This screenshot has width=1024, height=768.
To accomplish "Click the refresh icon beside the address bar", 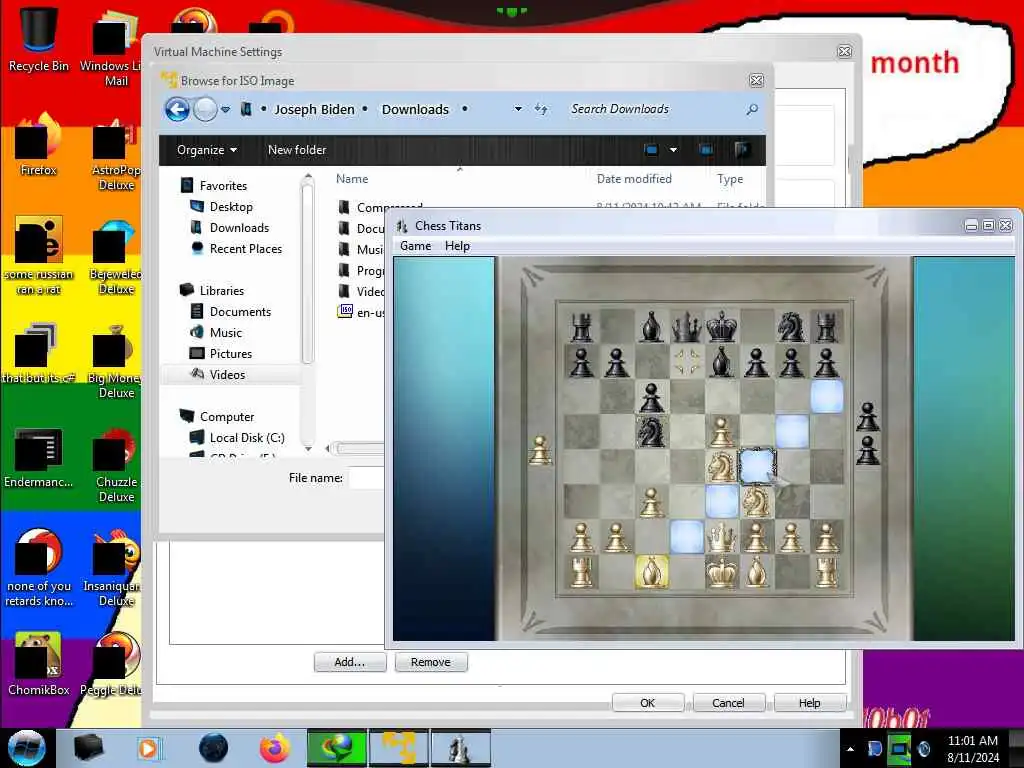I will tap(541, 109).
